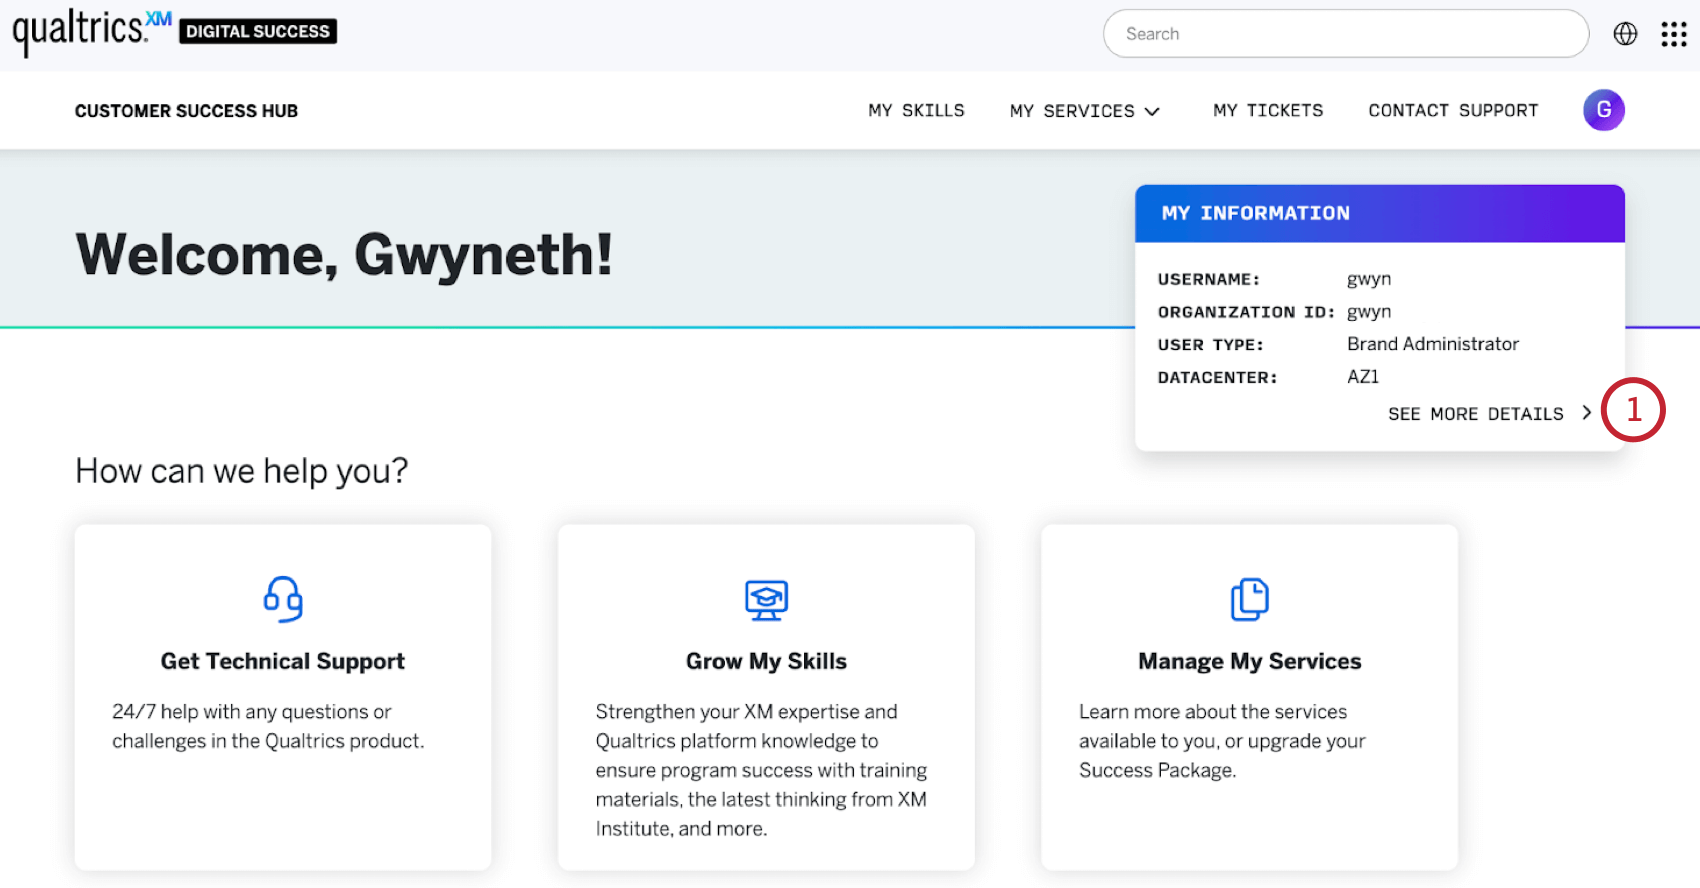The image size is (1700, 888).
Task: Open See More Details link
Action: point(1475,414)
